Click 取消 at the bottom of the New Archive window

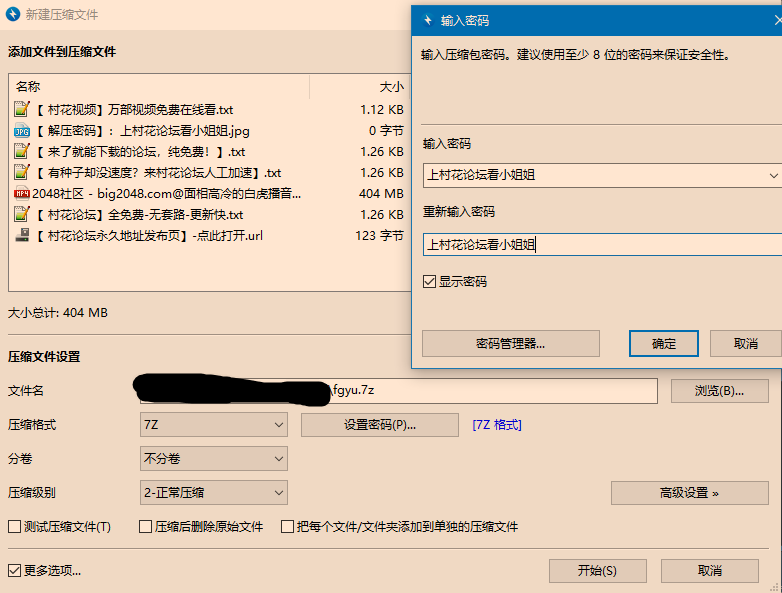(710, 571)
